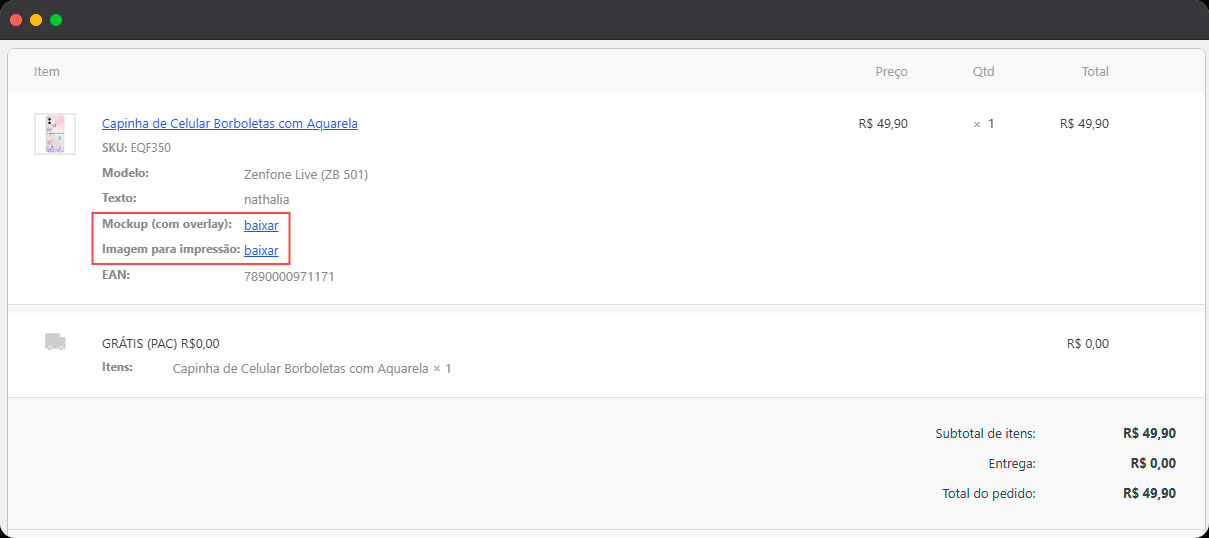Click the yellow minimize window button
Image resolution: width=1209 pixels, height=538 pixels.
tap(36, 20)
